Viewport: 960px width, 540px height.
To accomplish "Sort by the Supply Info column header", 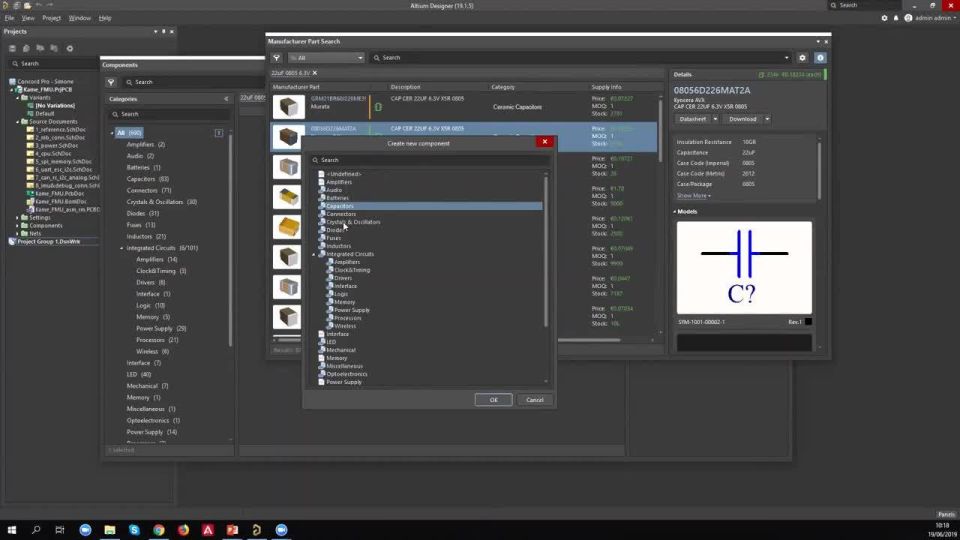I will 606,87.
